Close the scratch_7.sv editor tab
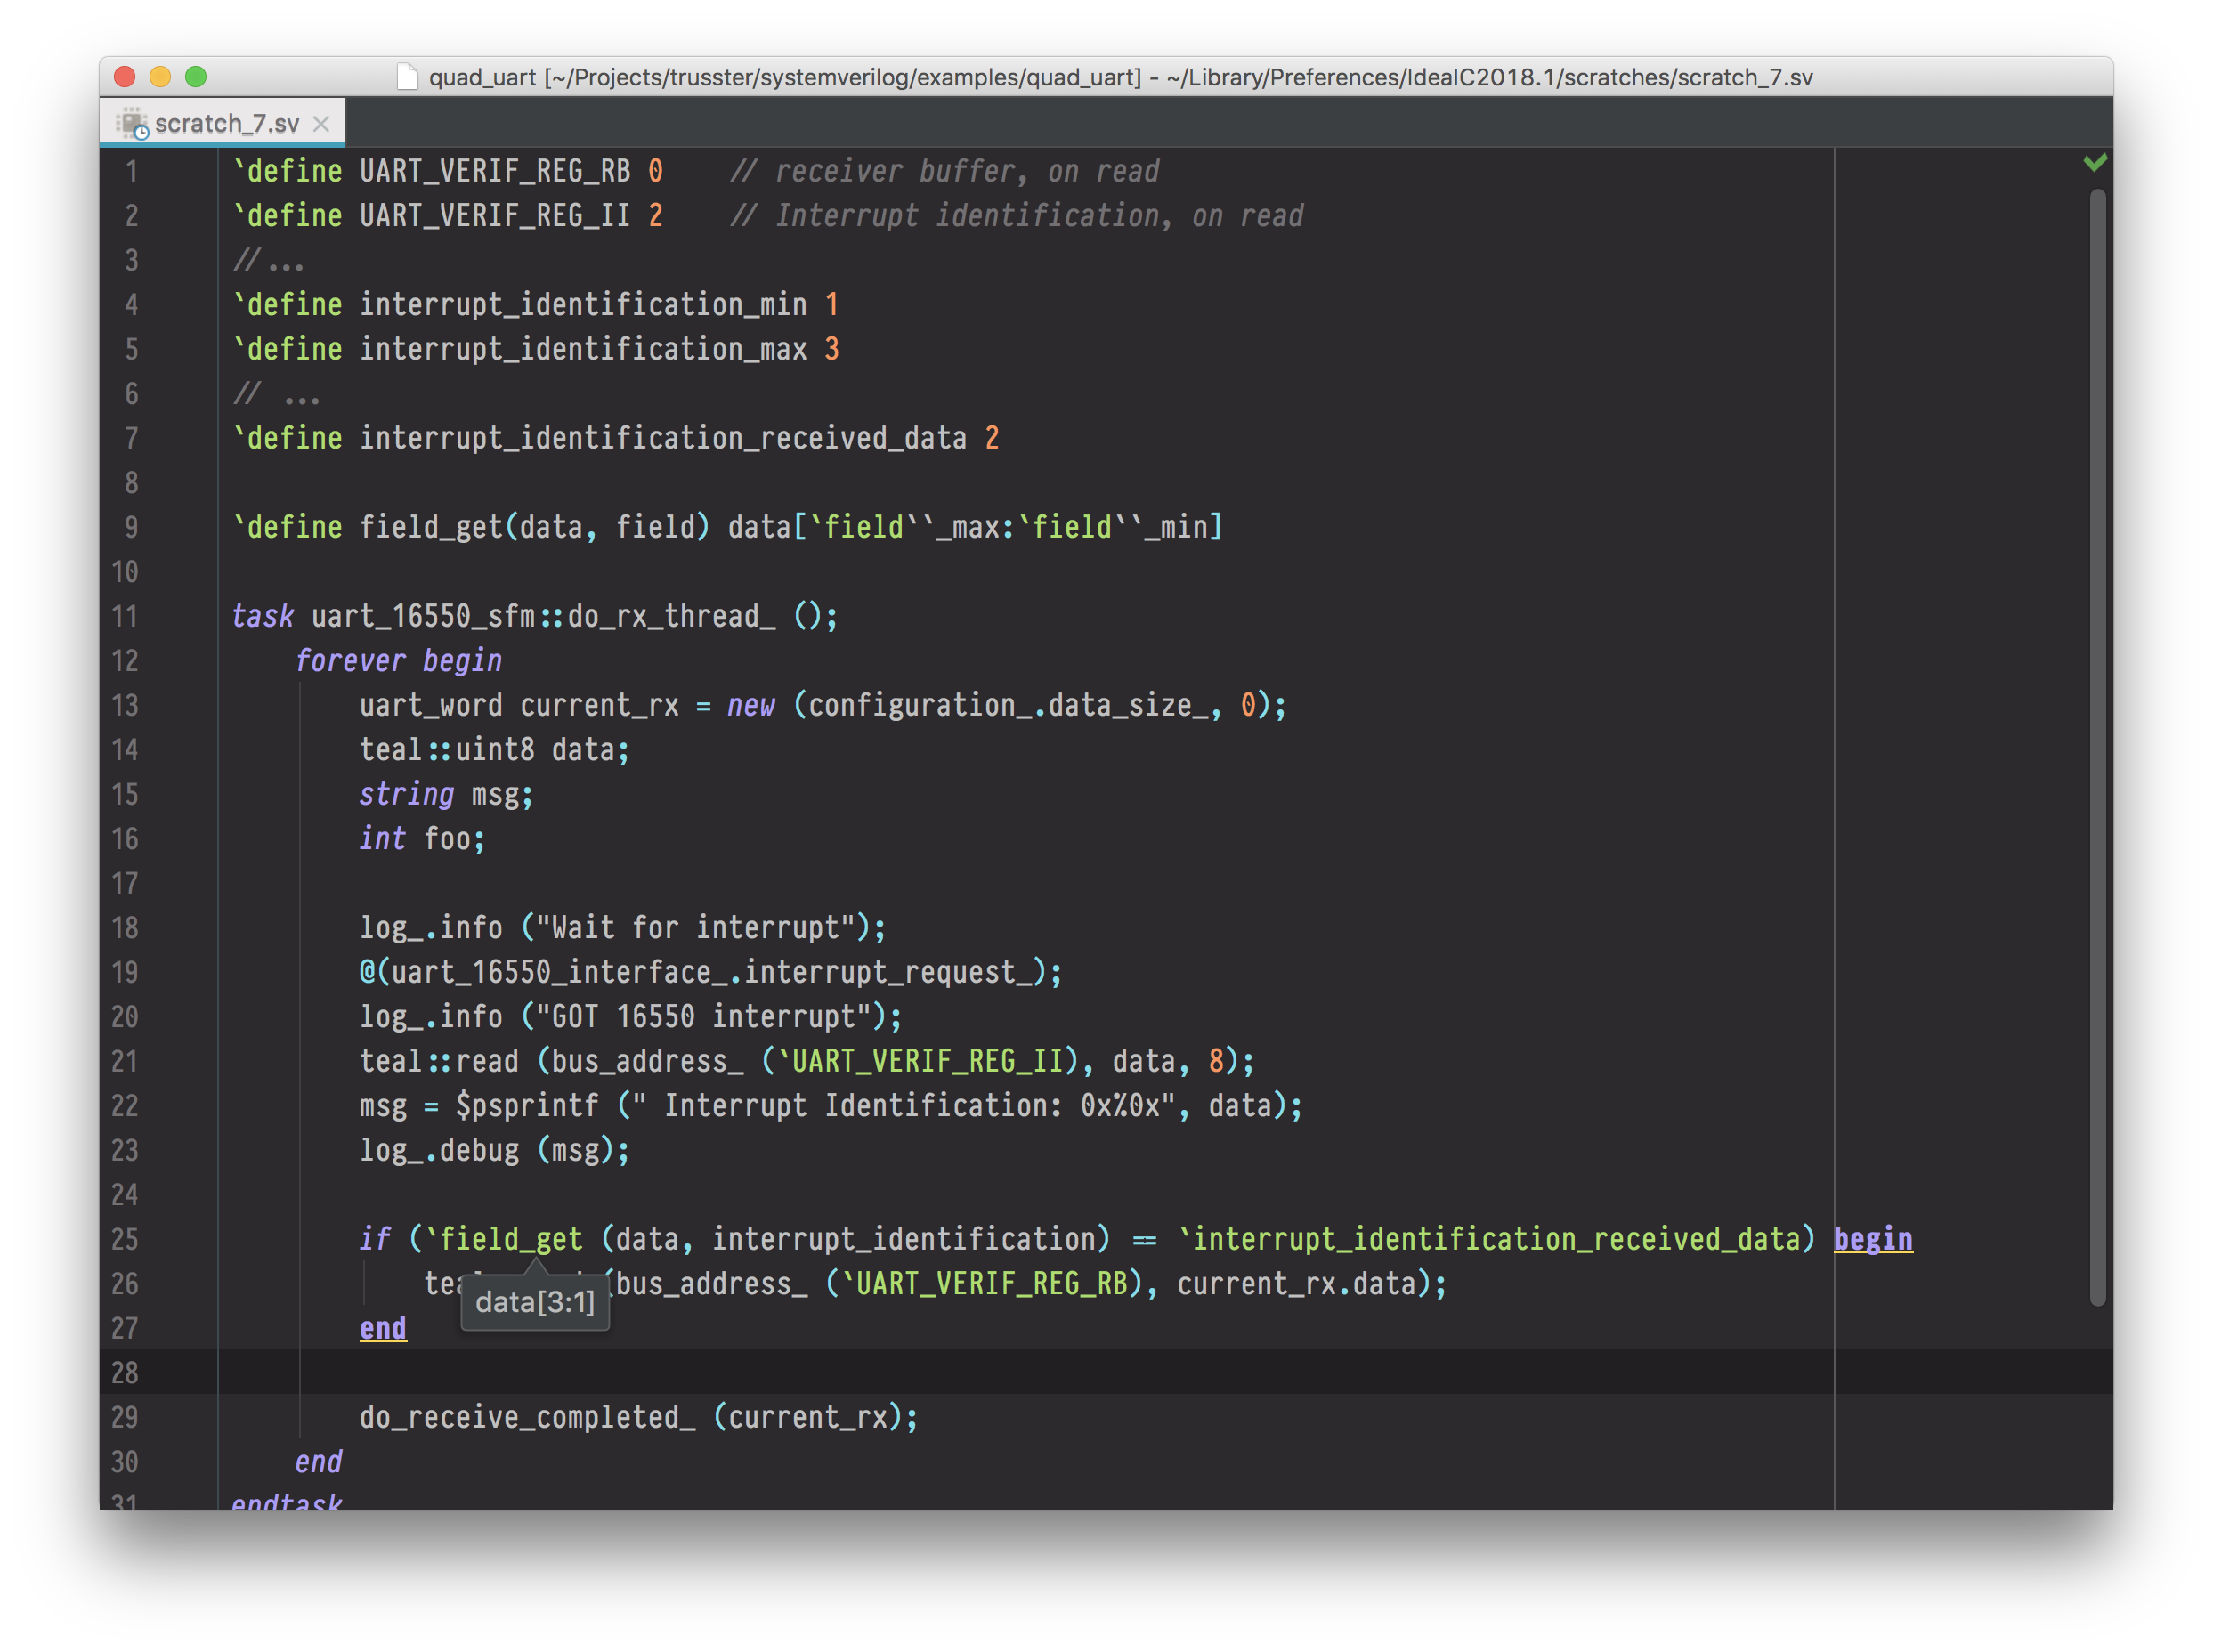This screenshot has width=2213, height=1652. pos(321,124)
